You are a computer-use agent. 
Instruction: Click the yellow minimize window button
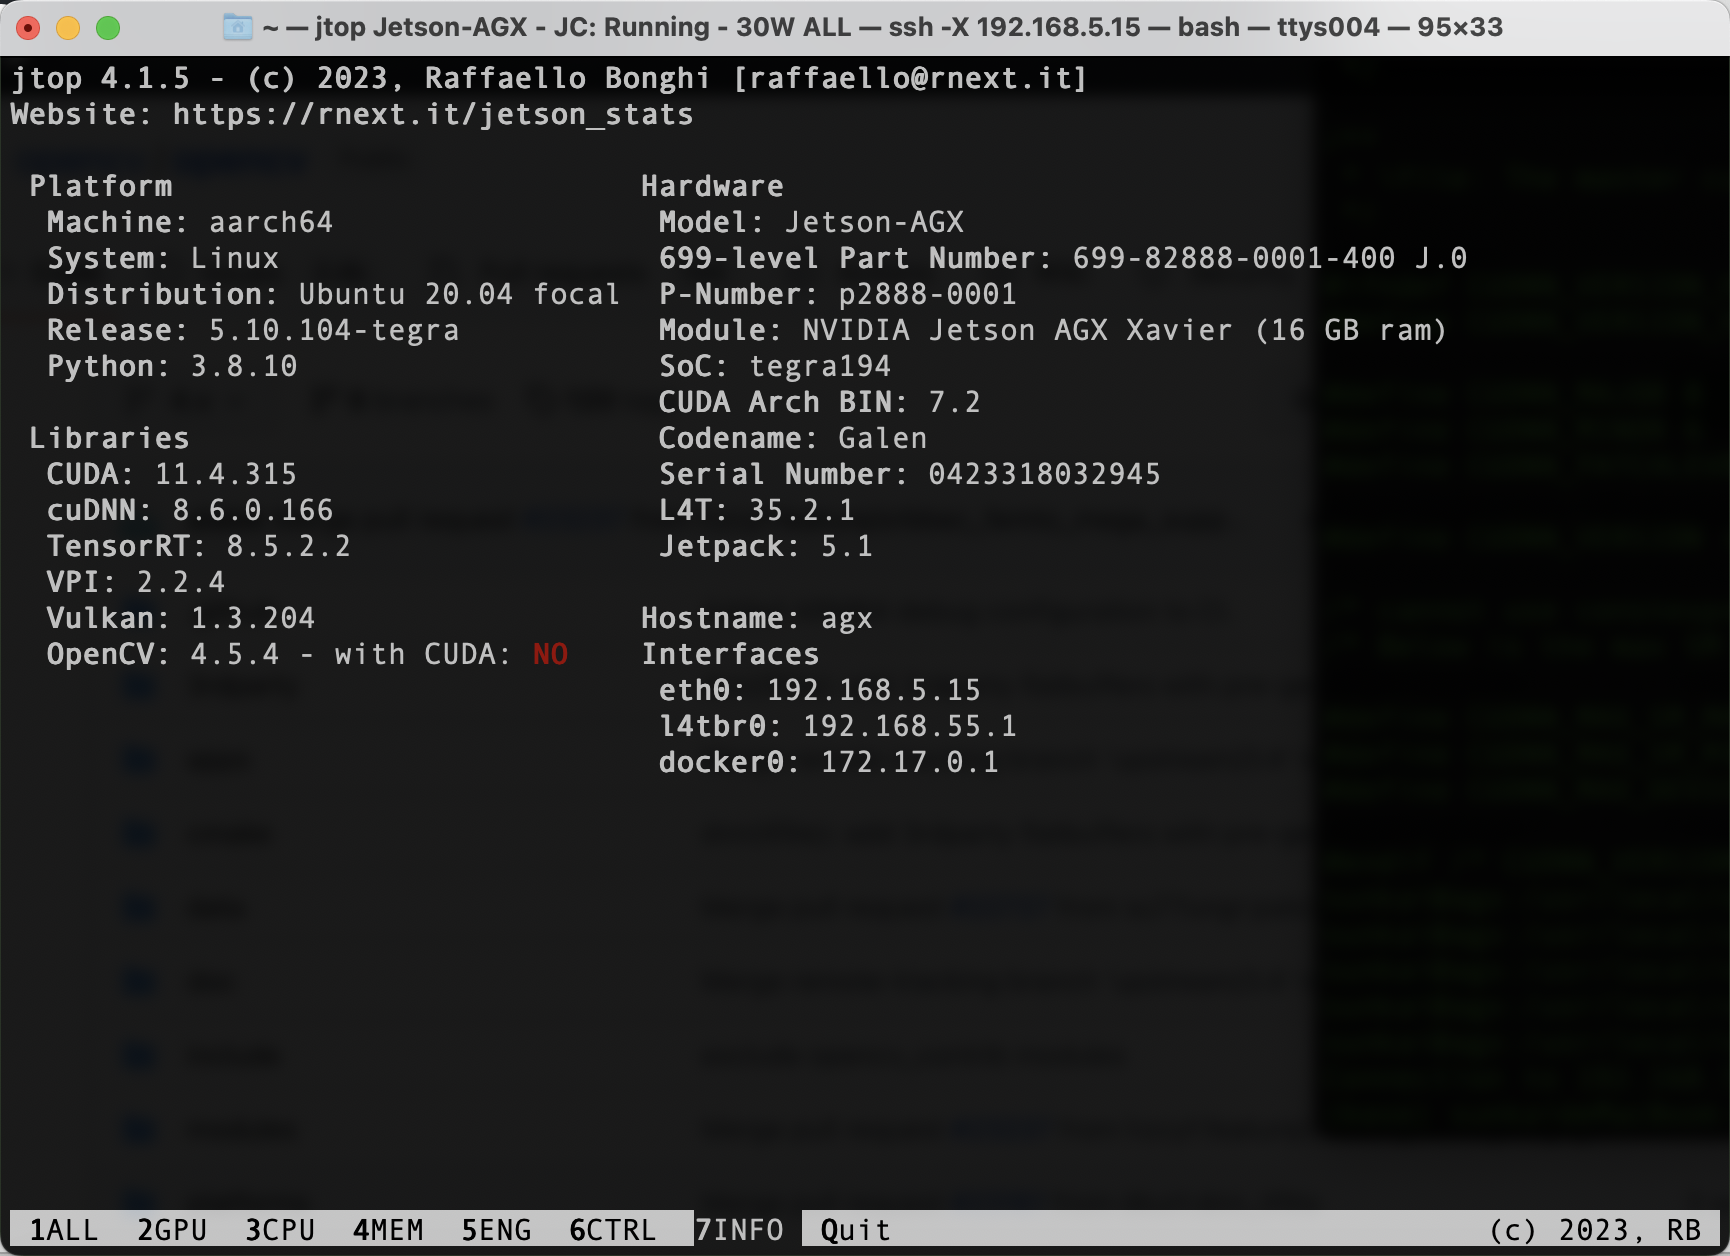pyautogui.click(x=68, y=28)
